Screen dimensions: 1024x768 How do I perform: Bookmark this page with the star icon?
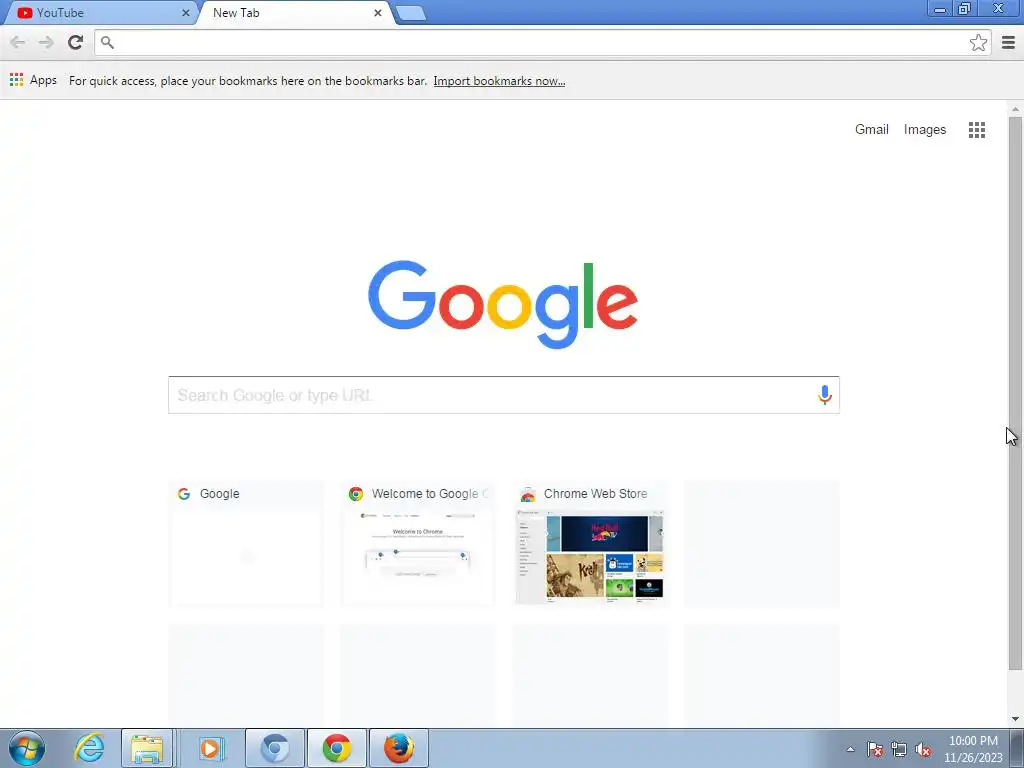pyautogui.click(x=978, y=42)
